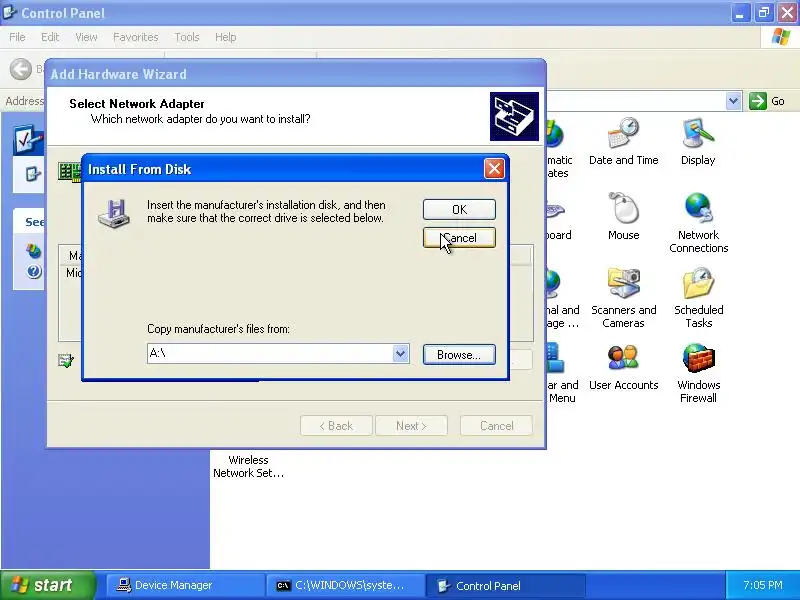Open Wireless Network Setup Wizard item
This screenshot has width=800, height=600.
pyautogui.click(x=248, y=466)
